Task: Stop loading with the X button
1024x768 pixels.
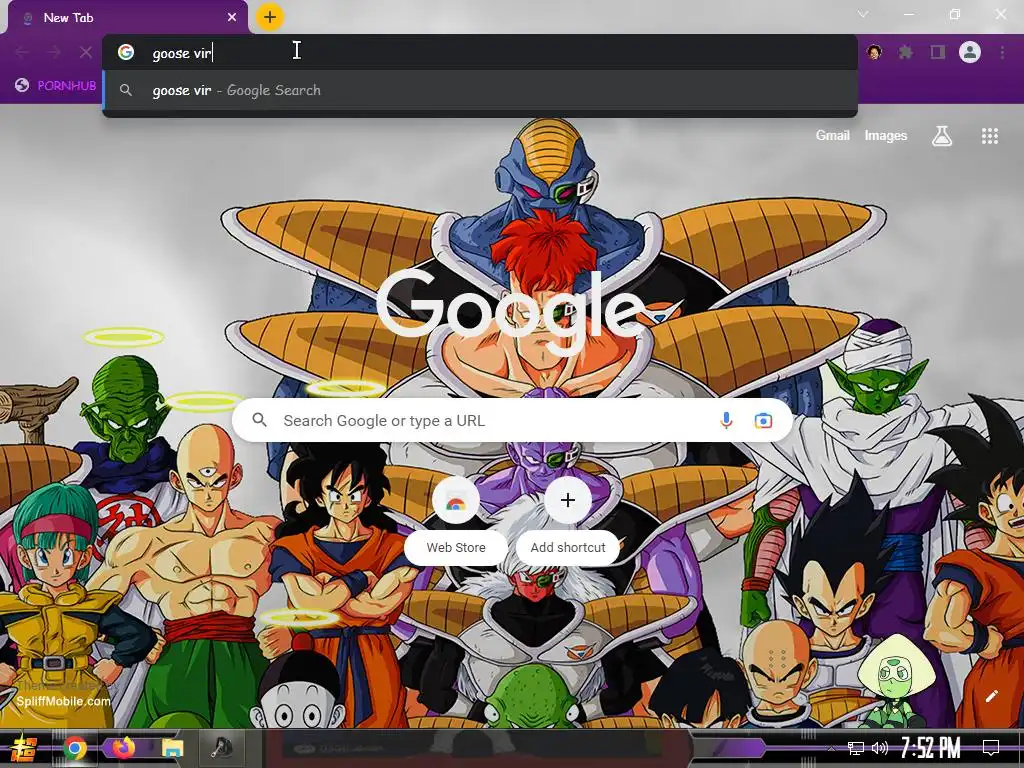Action: click(x=86, y=52)
